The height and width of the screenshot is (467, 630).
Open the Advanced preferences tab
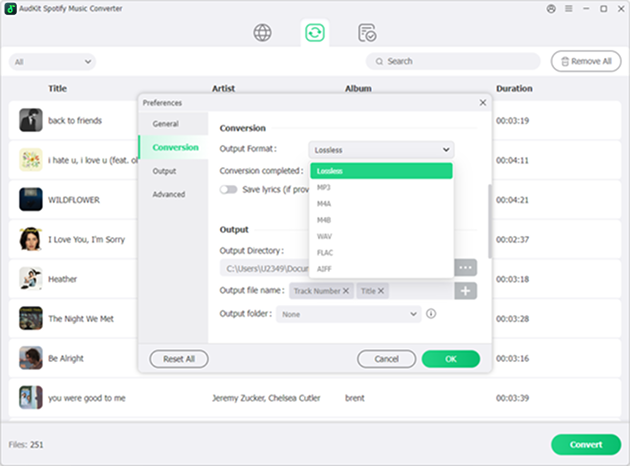tap(173, 194)
